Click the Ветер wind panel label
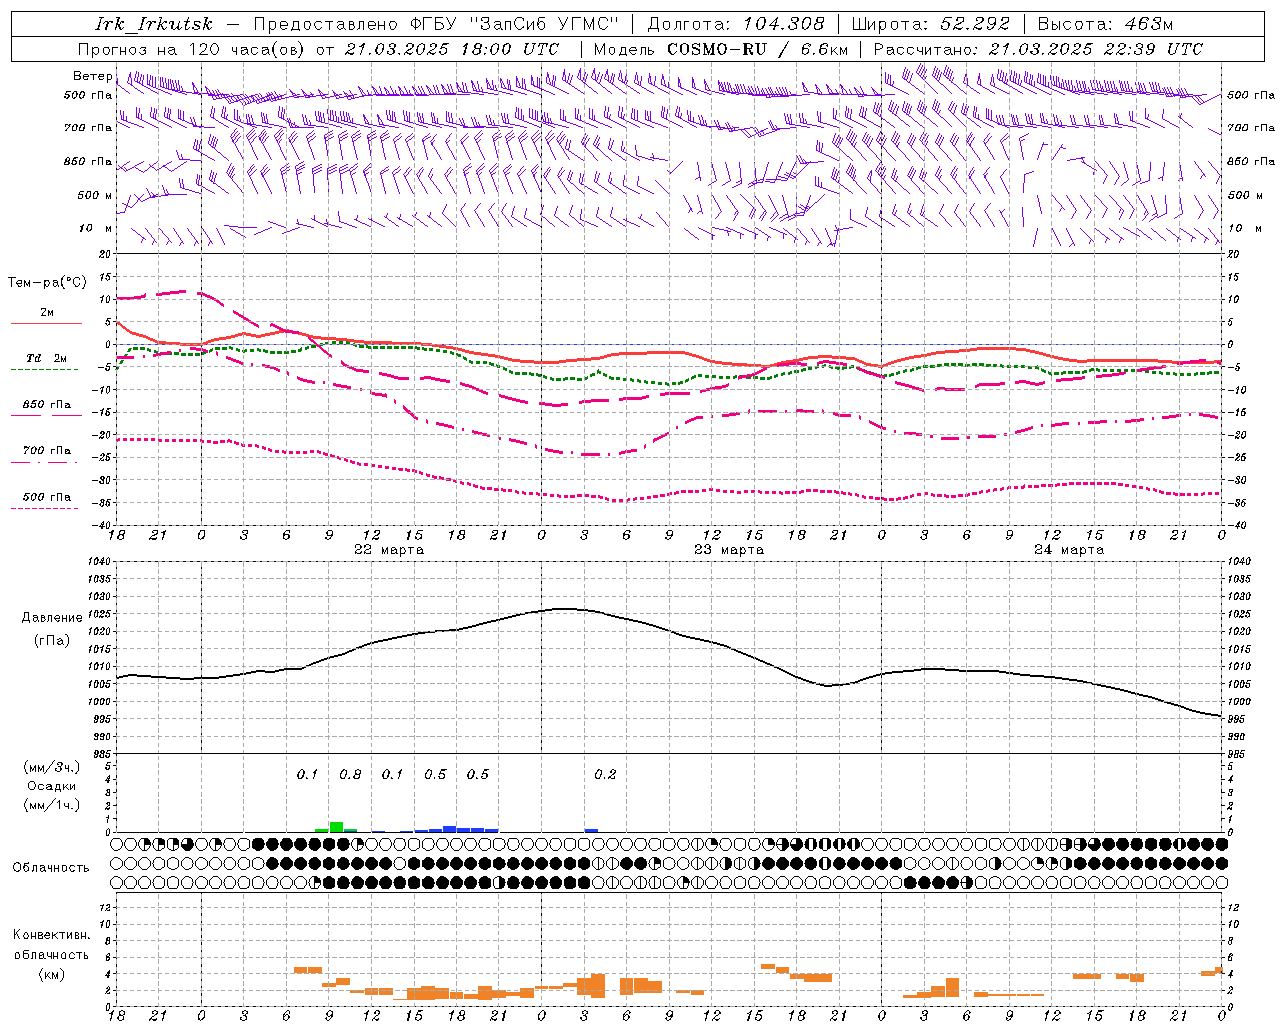This screenshot has height=1024, width=1280. click(92, 76)
